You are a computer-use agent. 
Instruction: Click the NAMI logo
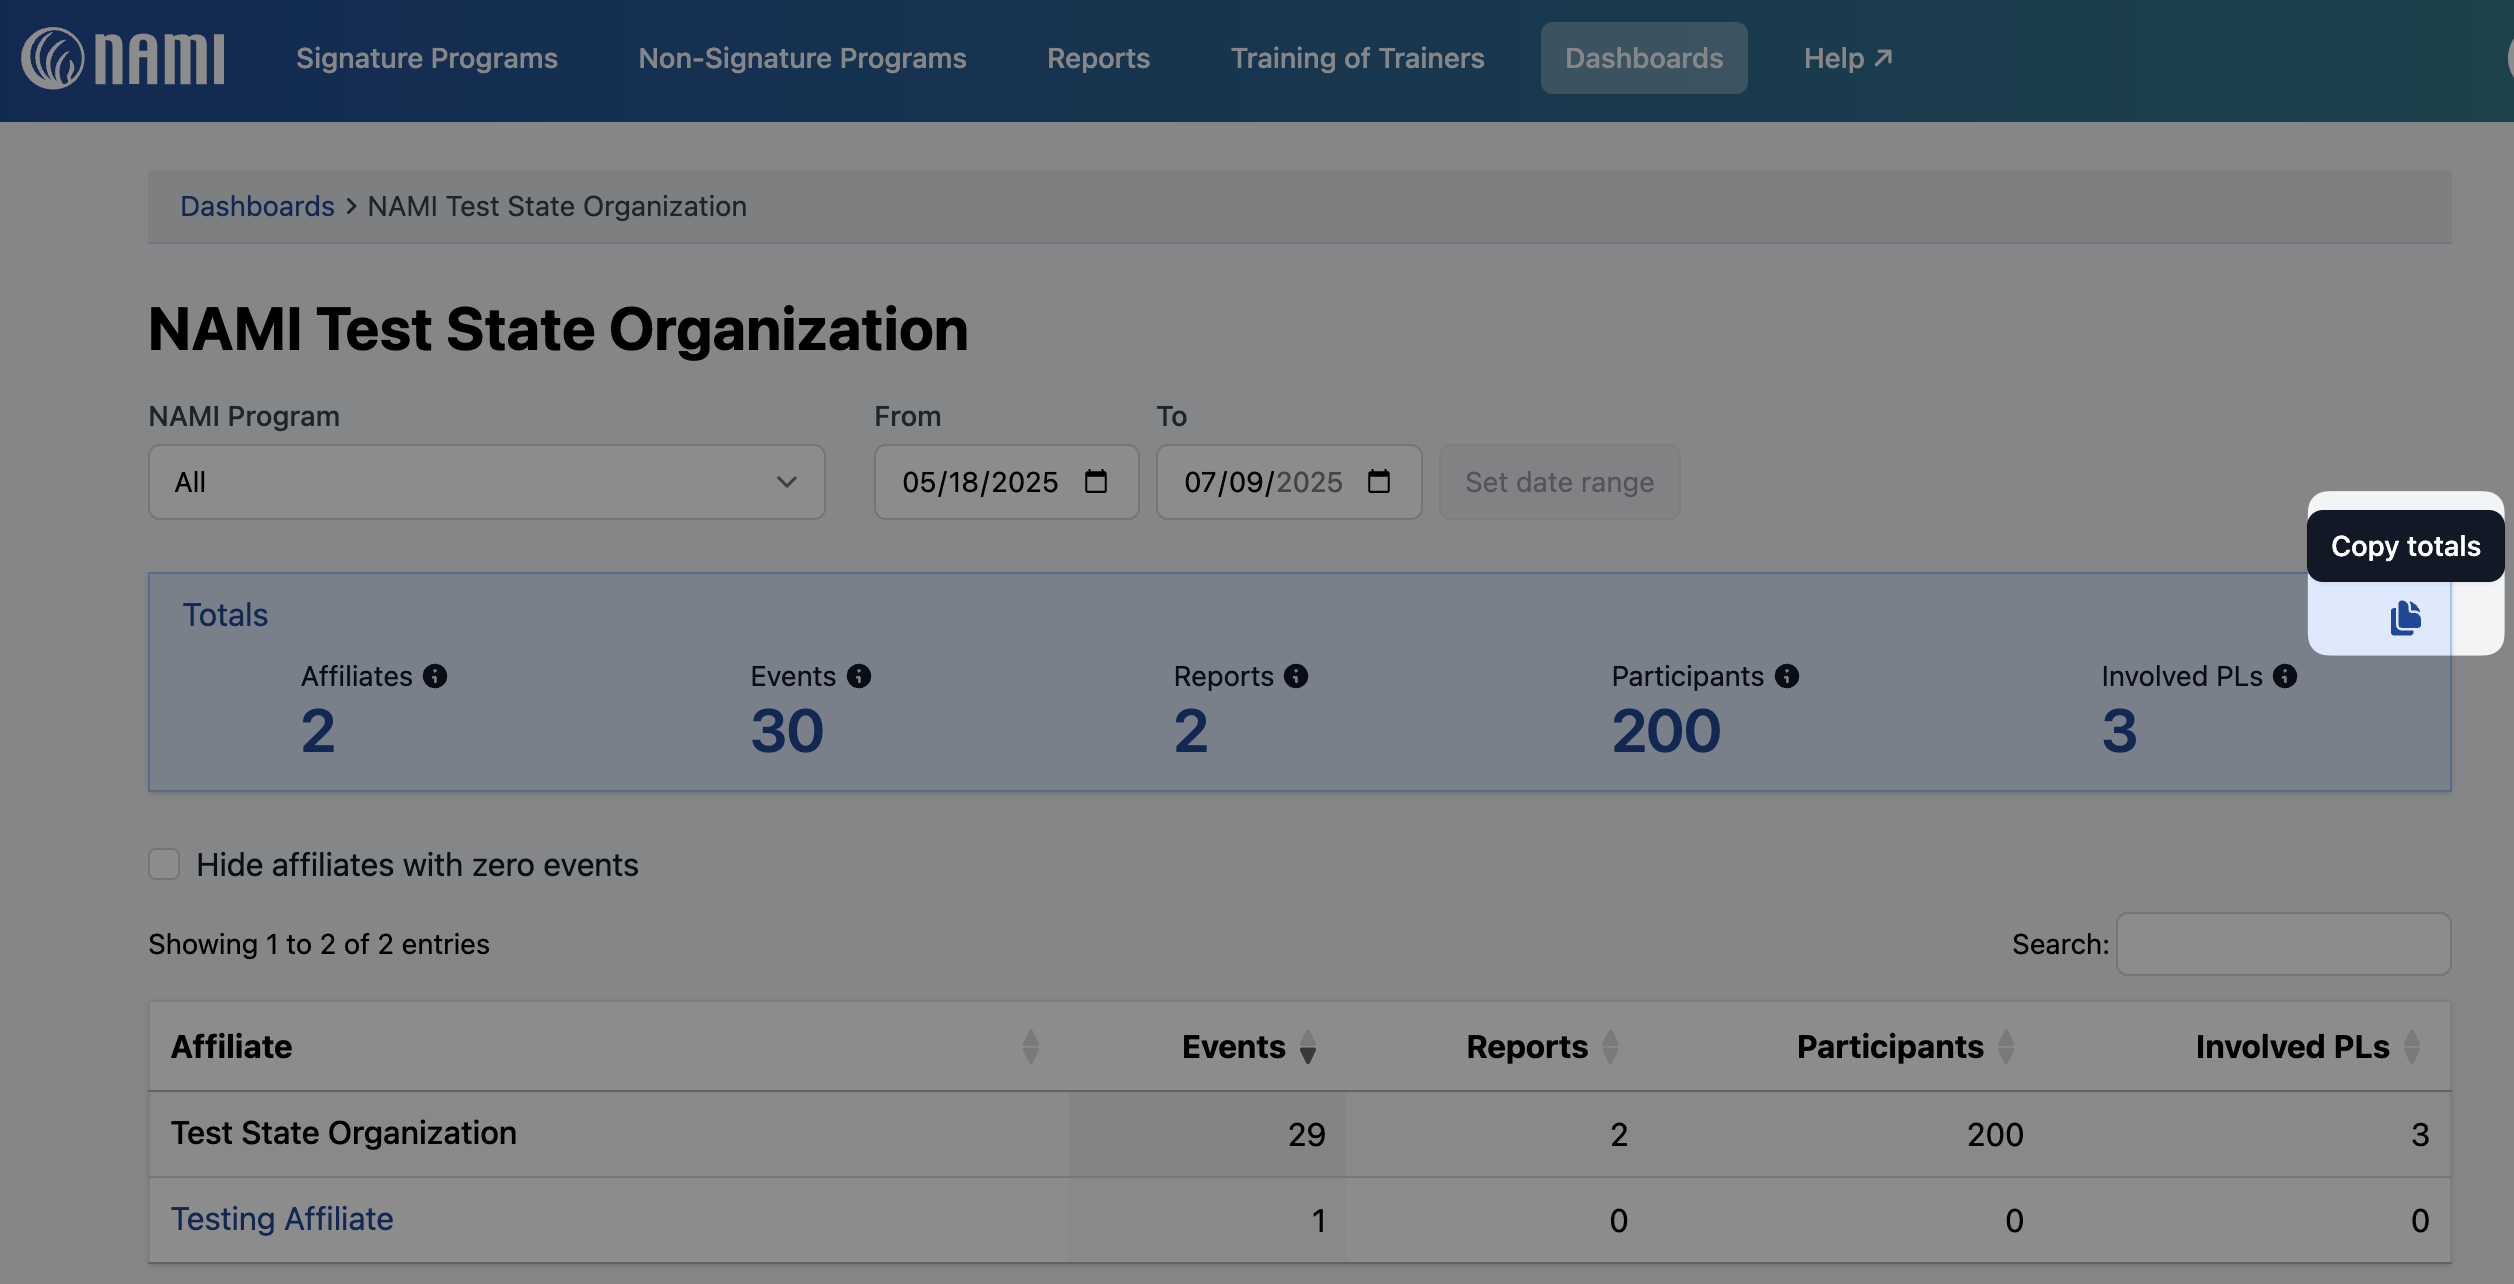point(123,58)
